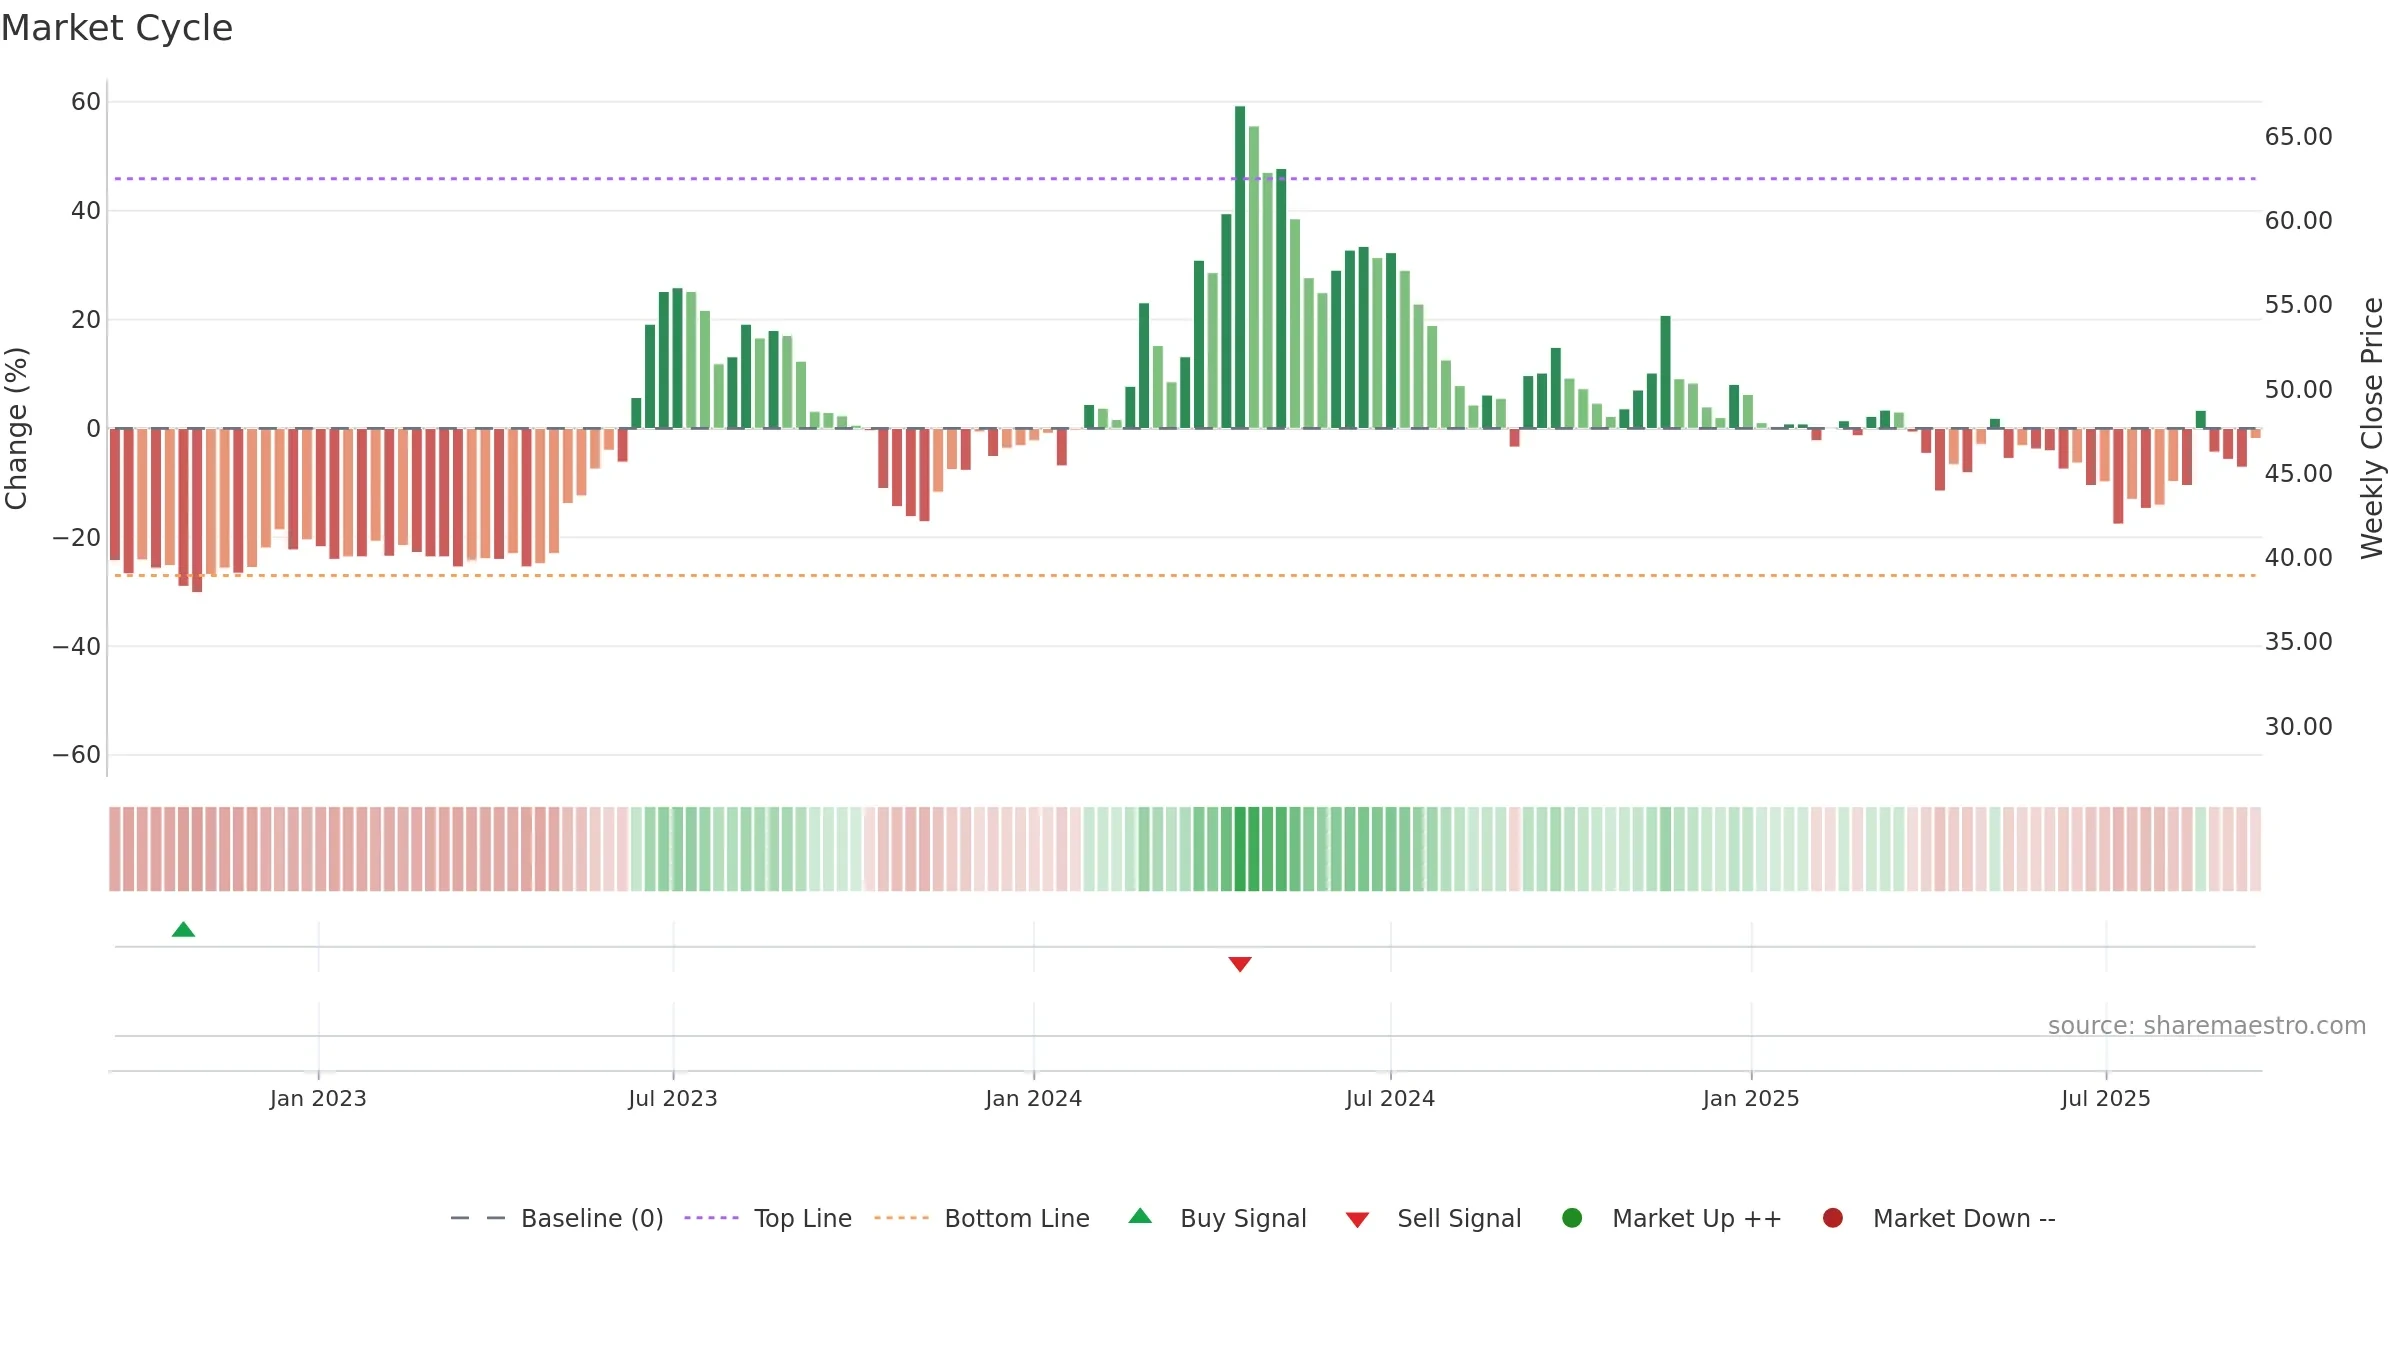Toggle the Baseline (0) legend entry
Screen dimensions: 2400x1350
point(557,1218)
